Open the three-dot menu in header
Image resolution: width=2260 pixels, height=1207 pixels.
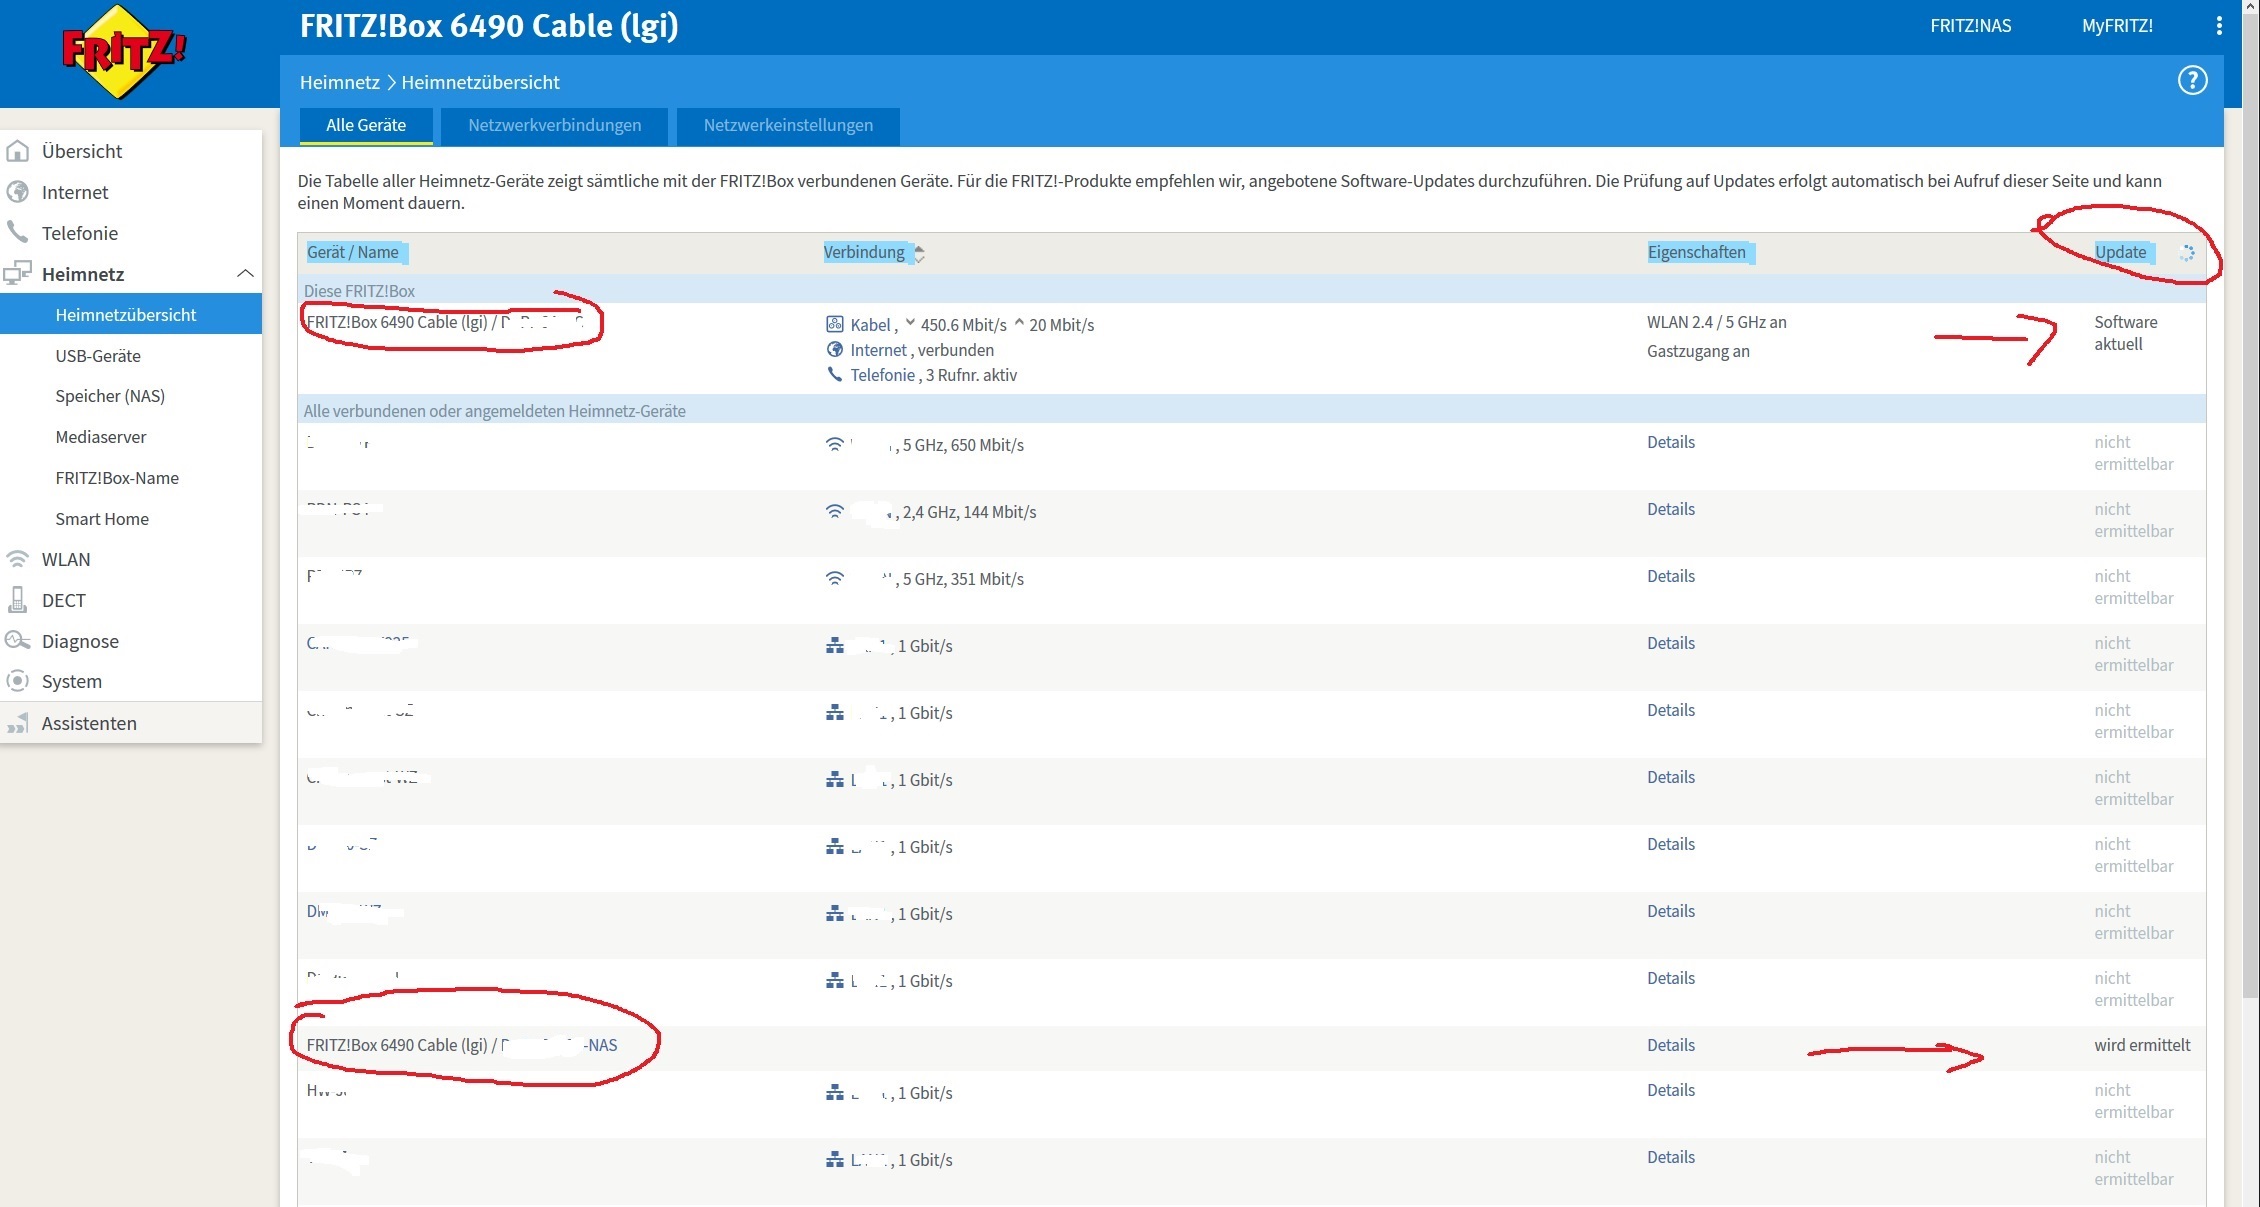(2219, 26)
